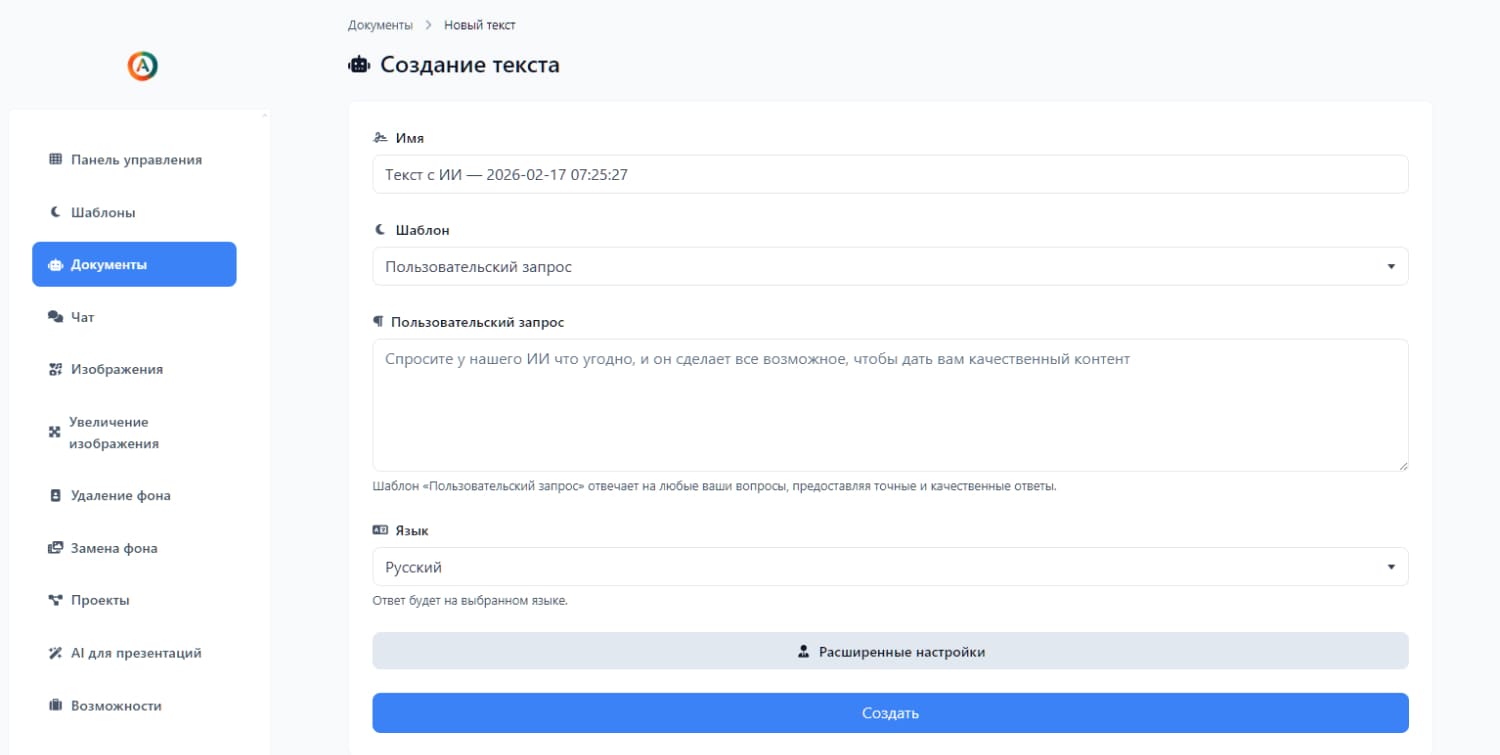Open the Документы sidebar menu item
The height and width of the screenshot is (755, 1500).
tap(134, 265)
